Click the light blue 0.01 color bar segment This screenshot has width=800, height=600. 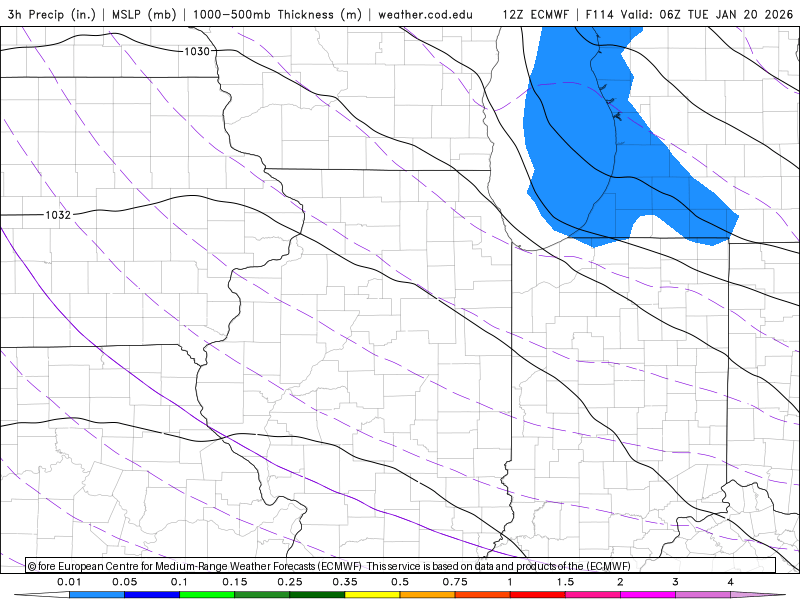97,595
